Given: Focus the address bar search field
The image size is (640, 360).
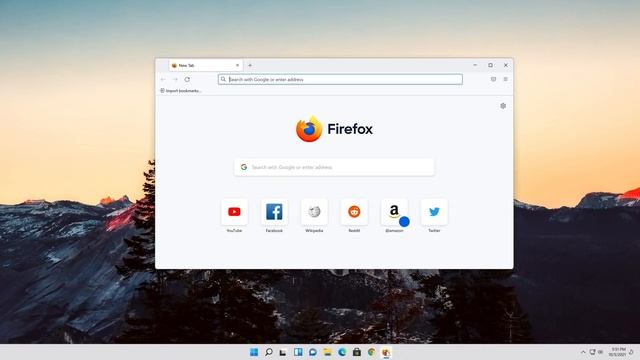Looking at the screenshot, I should [340, 79].
